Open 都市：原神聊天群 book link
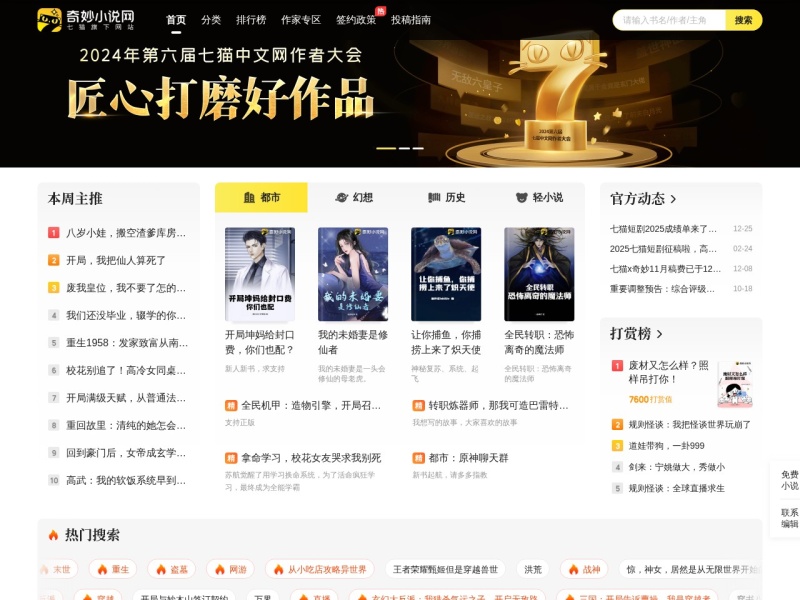The height and width of the screenshot is (600, 800). point(468,458)
